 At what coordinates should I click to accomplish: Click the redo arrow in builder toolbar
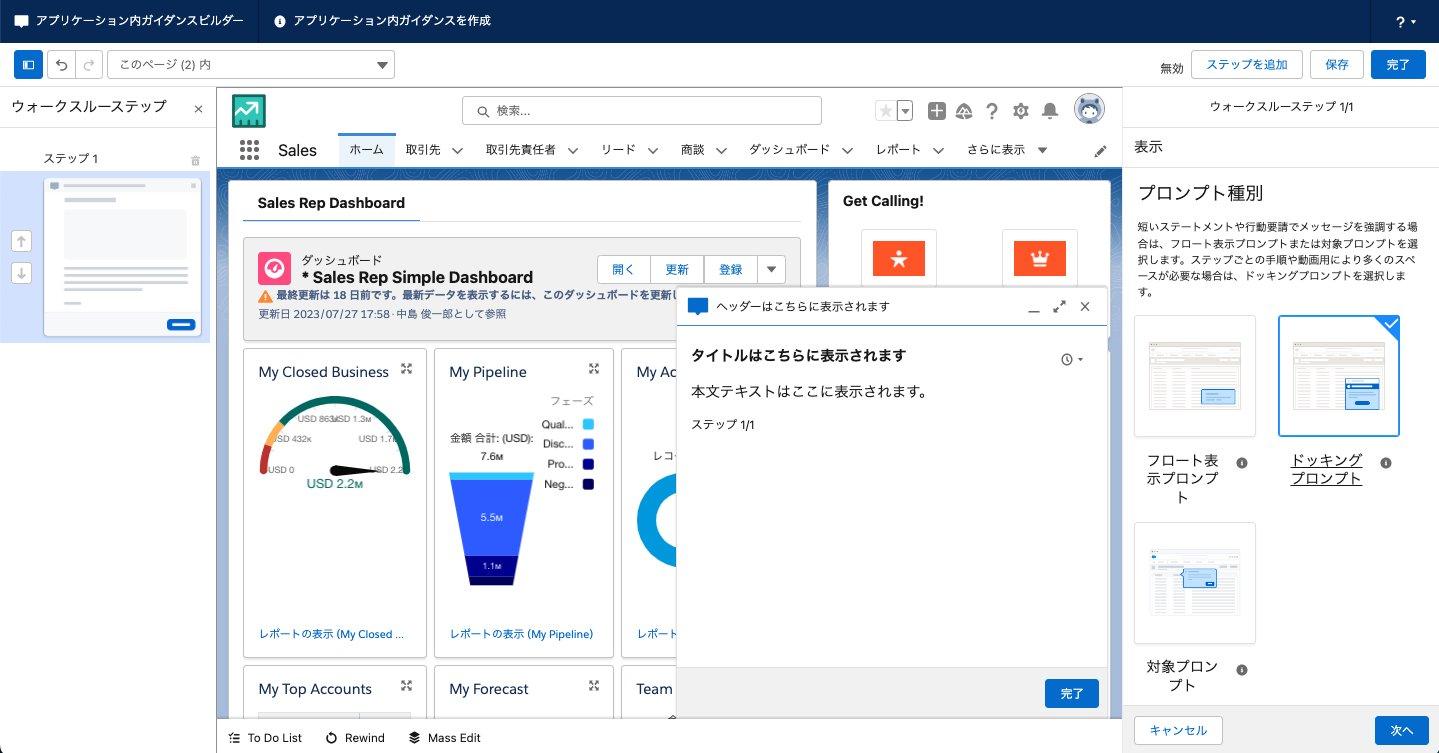point(89,65)
